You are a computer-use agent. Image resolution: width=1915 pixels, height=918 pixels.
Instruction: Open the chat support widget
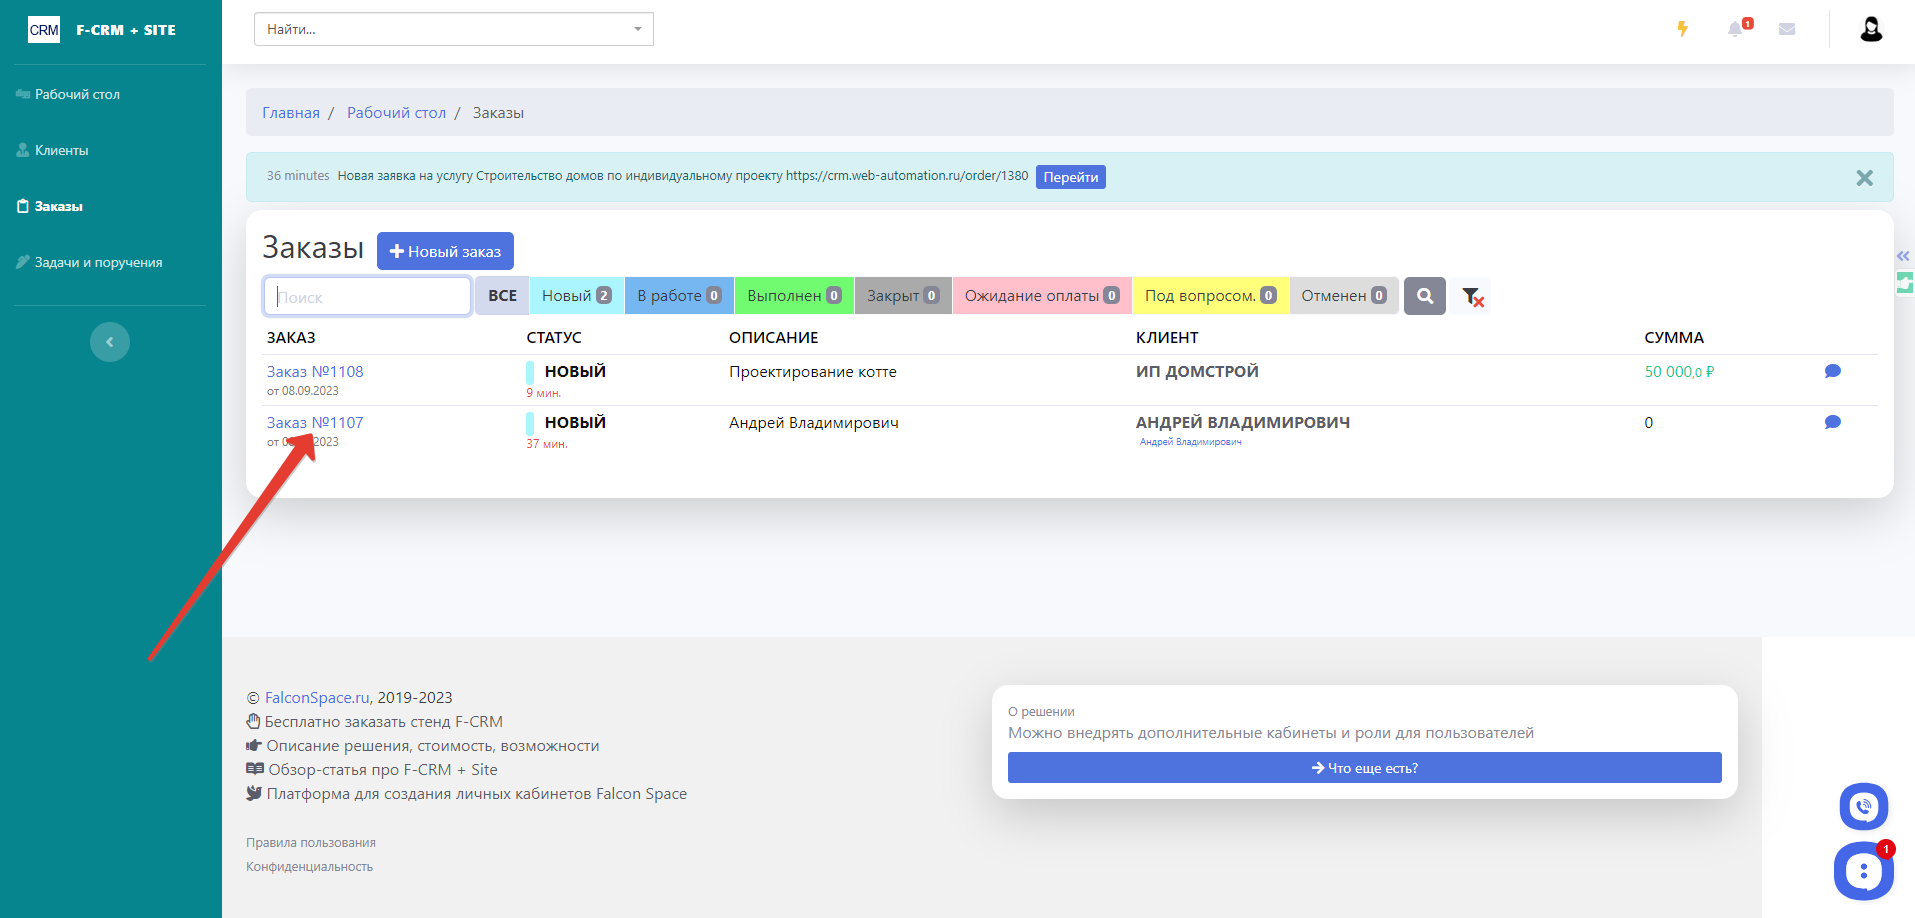(x=1863, y=871)
